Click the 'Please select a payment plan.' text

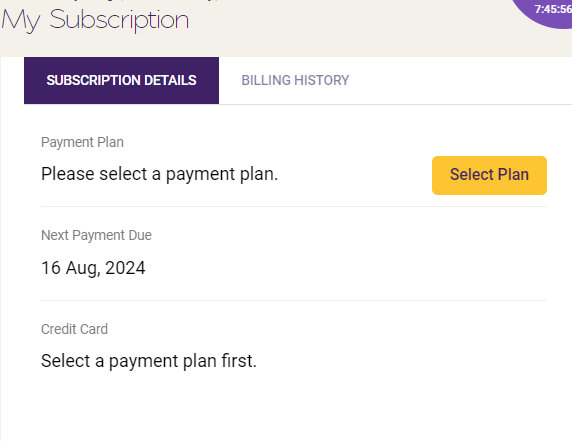coord(159,174)
